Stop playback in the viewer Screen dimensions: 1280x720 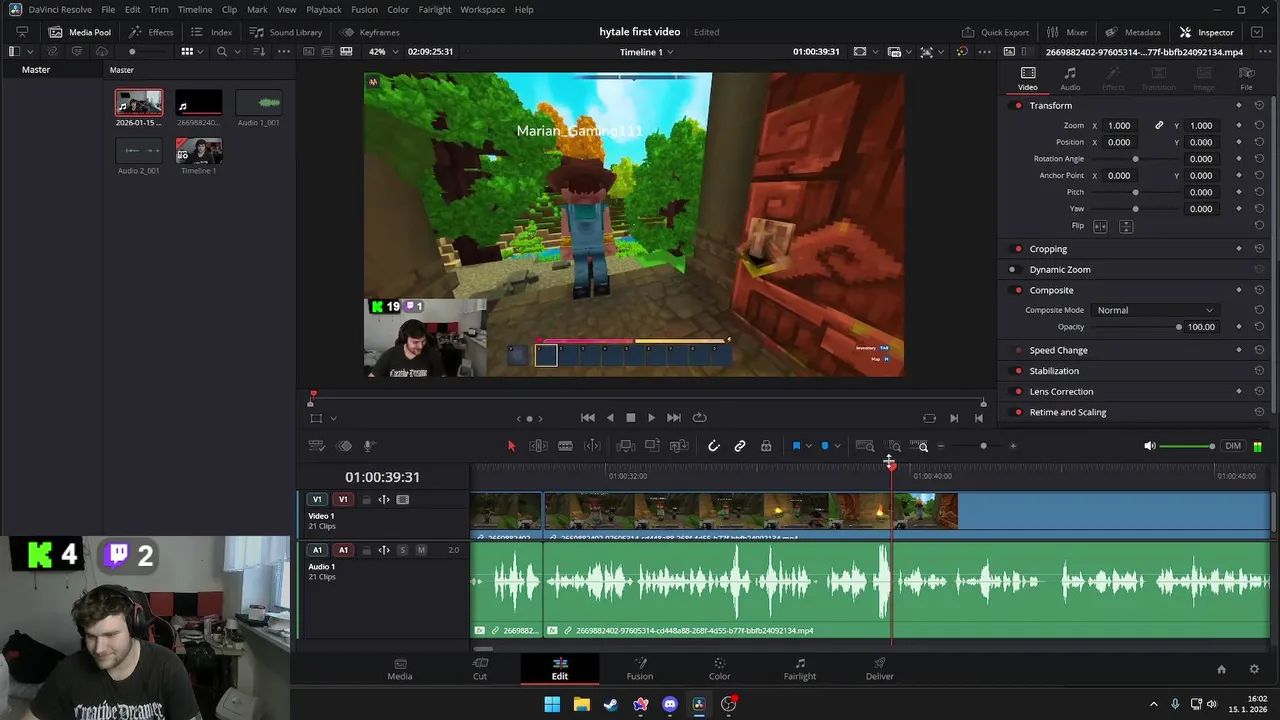click(x=630, y=418)
